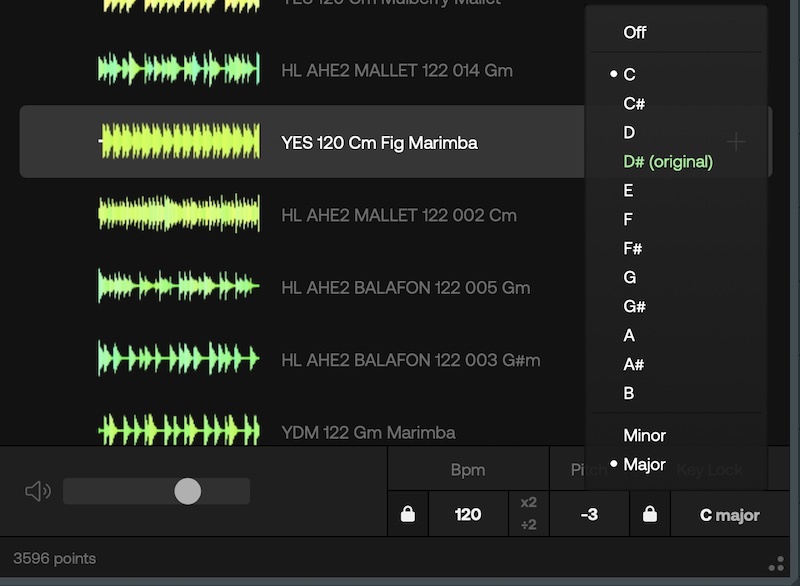
Task: Toggle the Bpm lock padlock
Action: tap(407, 515)
